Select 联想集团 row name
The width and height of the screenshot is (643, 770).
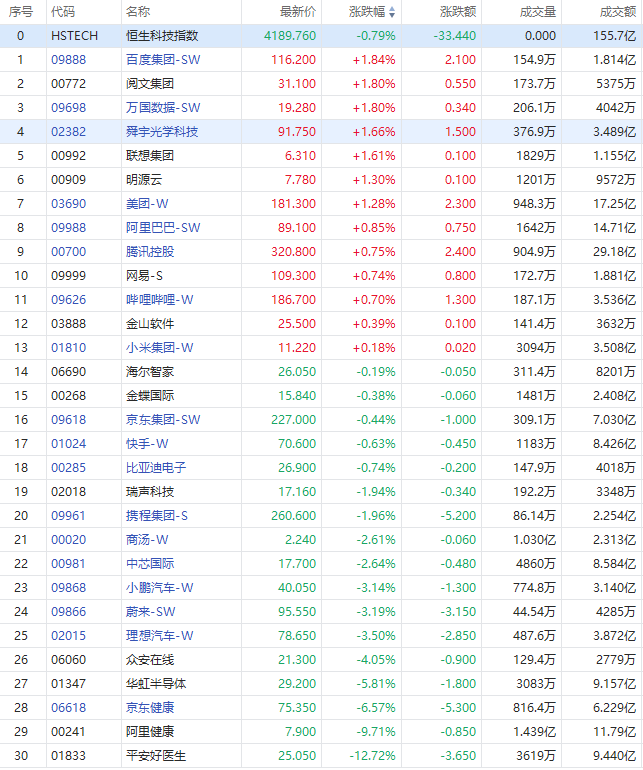click(x=150, y=156)
